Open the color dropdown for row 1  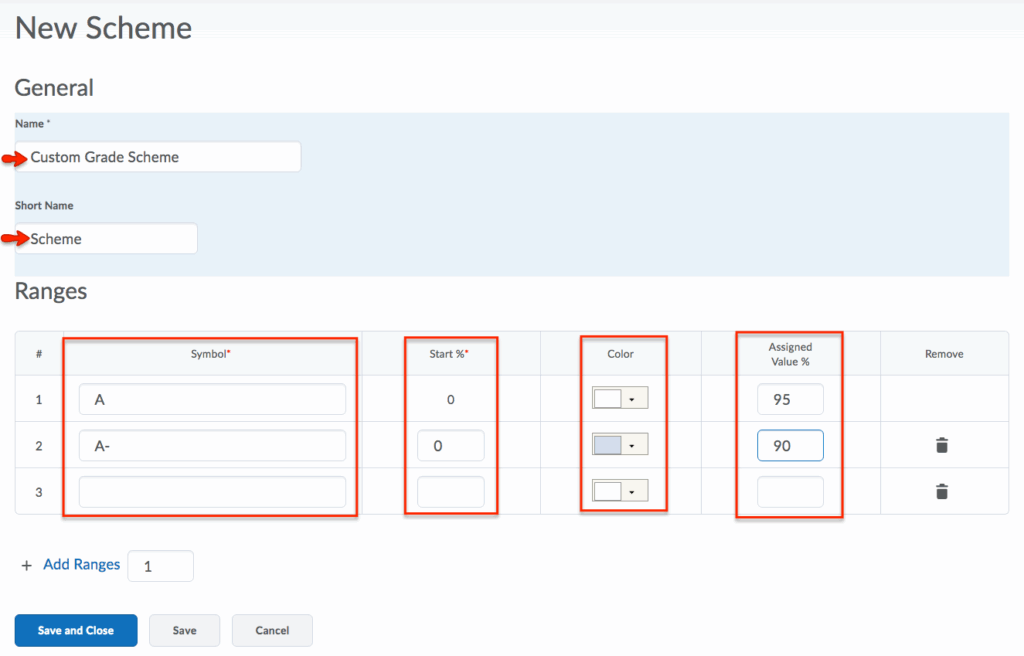[632, 399]
